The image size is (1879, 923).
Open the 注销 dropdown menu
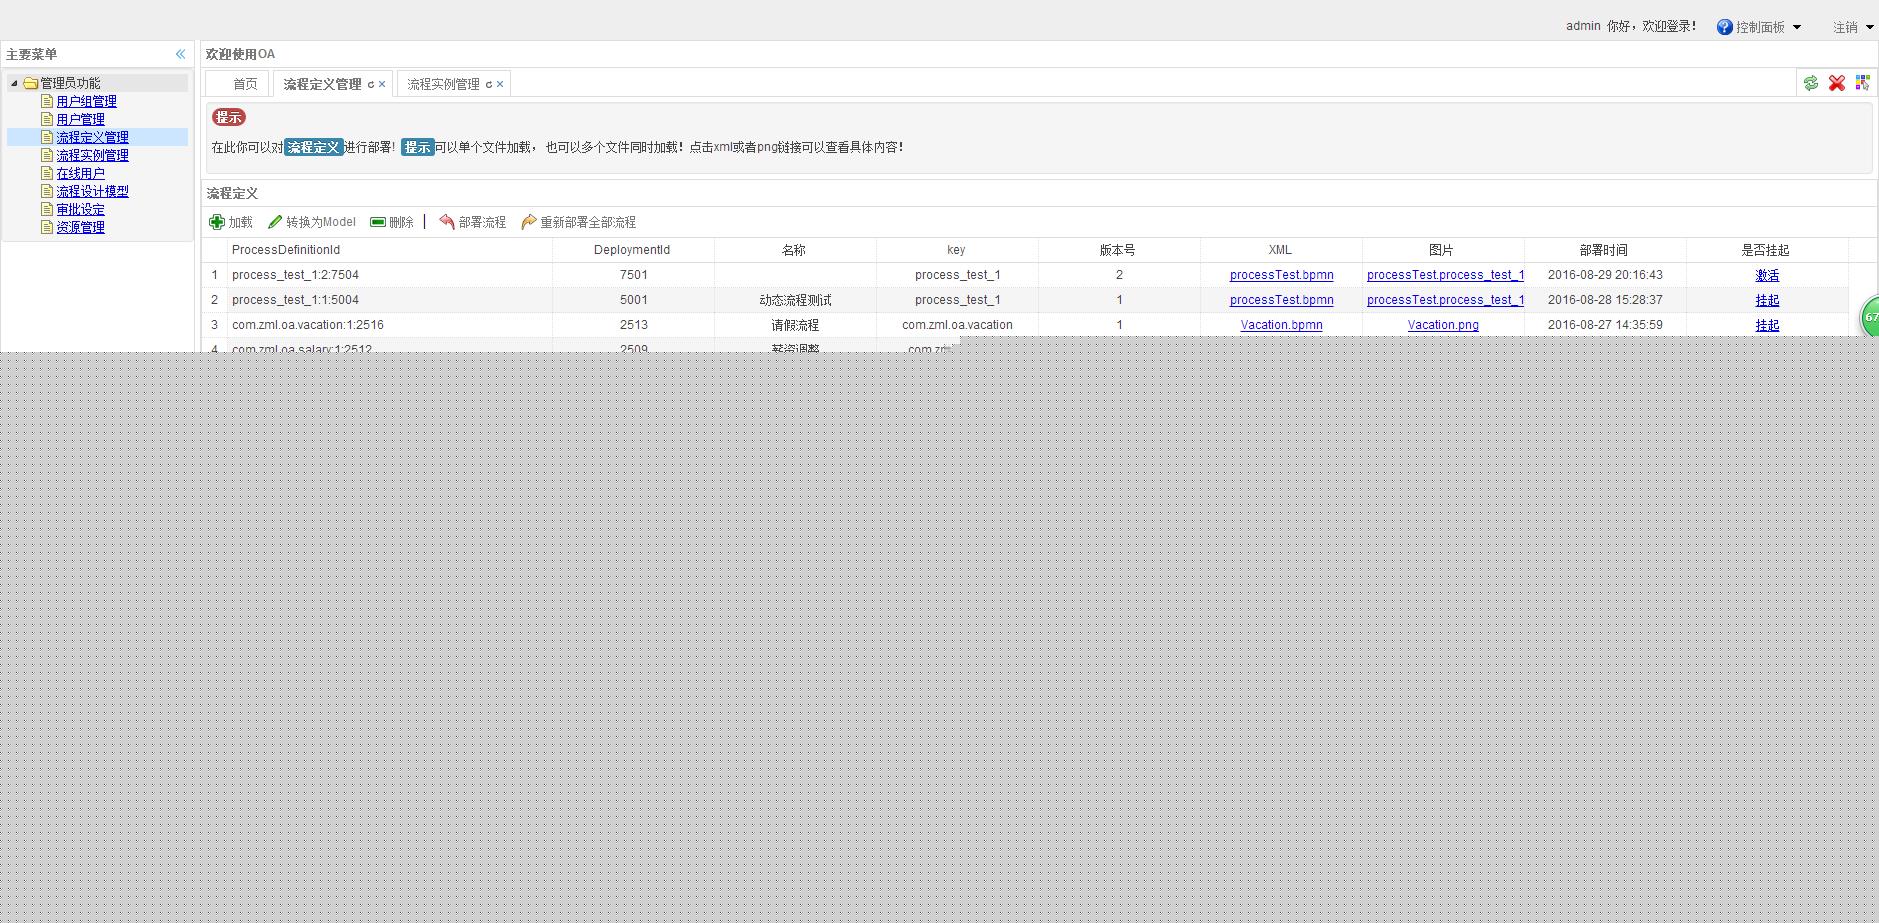[1853, 27]
